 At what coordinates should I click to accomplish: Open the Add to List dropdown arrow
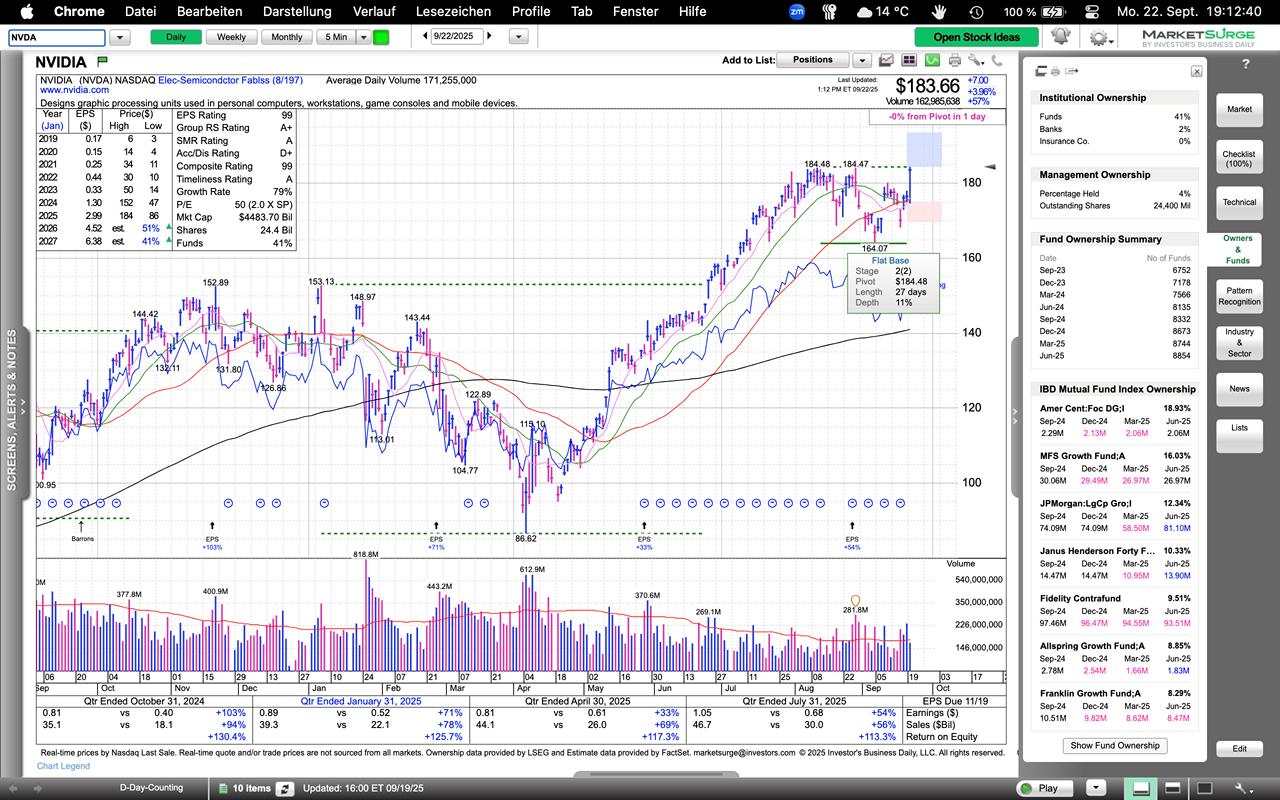click(861, 60)
